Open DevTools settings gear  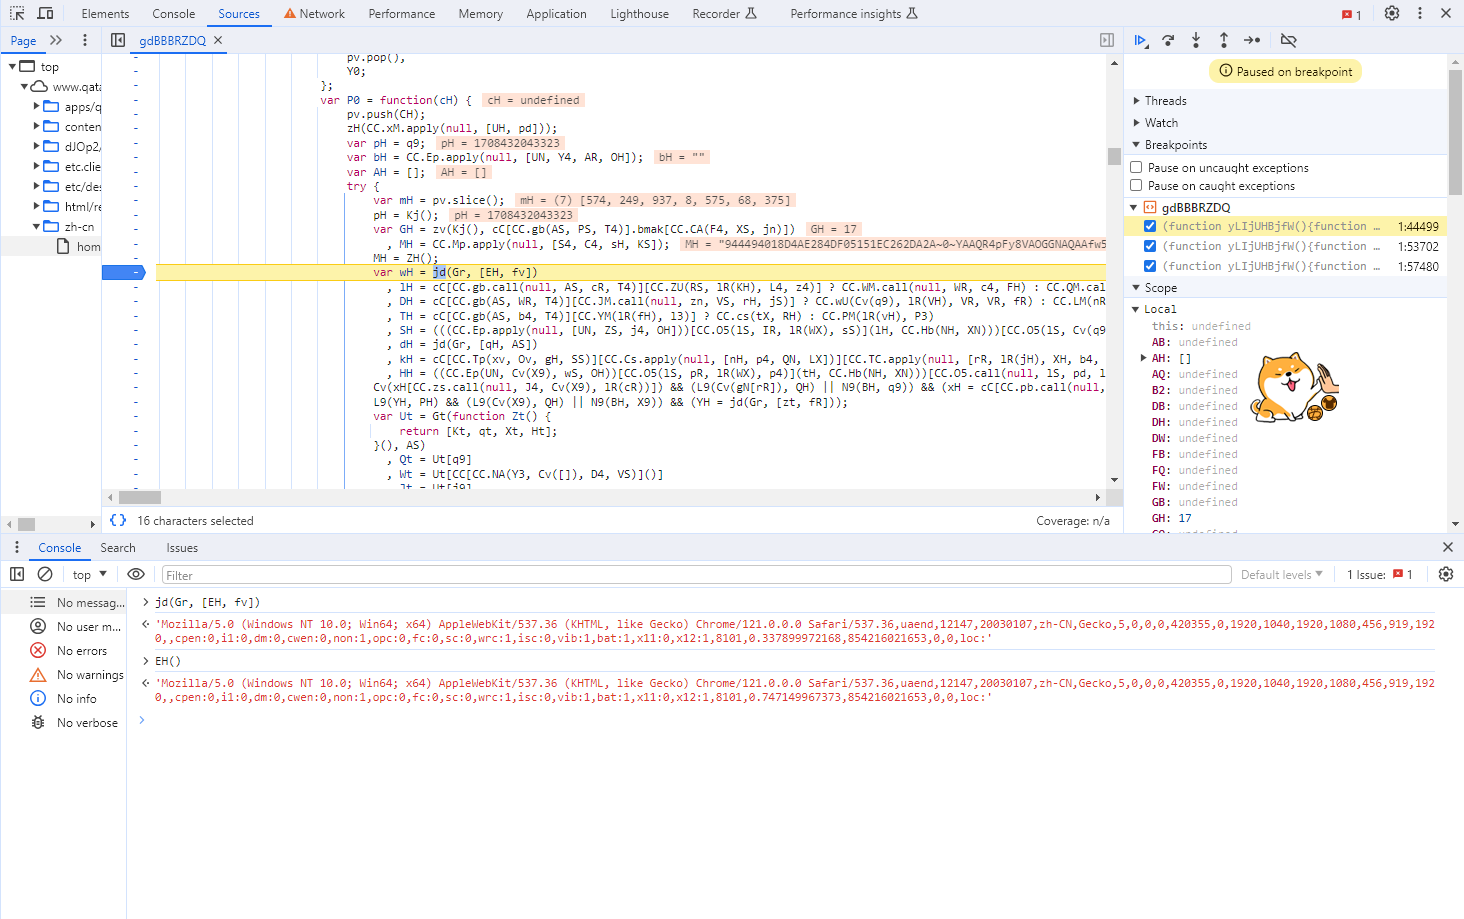click(1392, 13)
